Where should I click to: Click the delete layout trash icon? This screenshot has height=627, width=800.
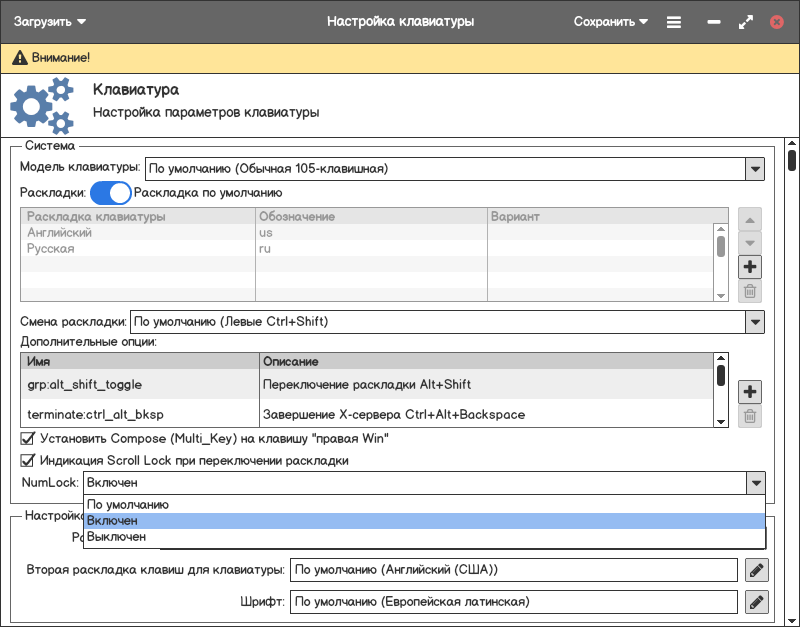tap(750, 292)
